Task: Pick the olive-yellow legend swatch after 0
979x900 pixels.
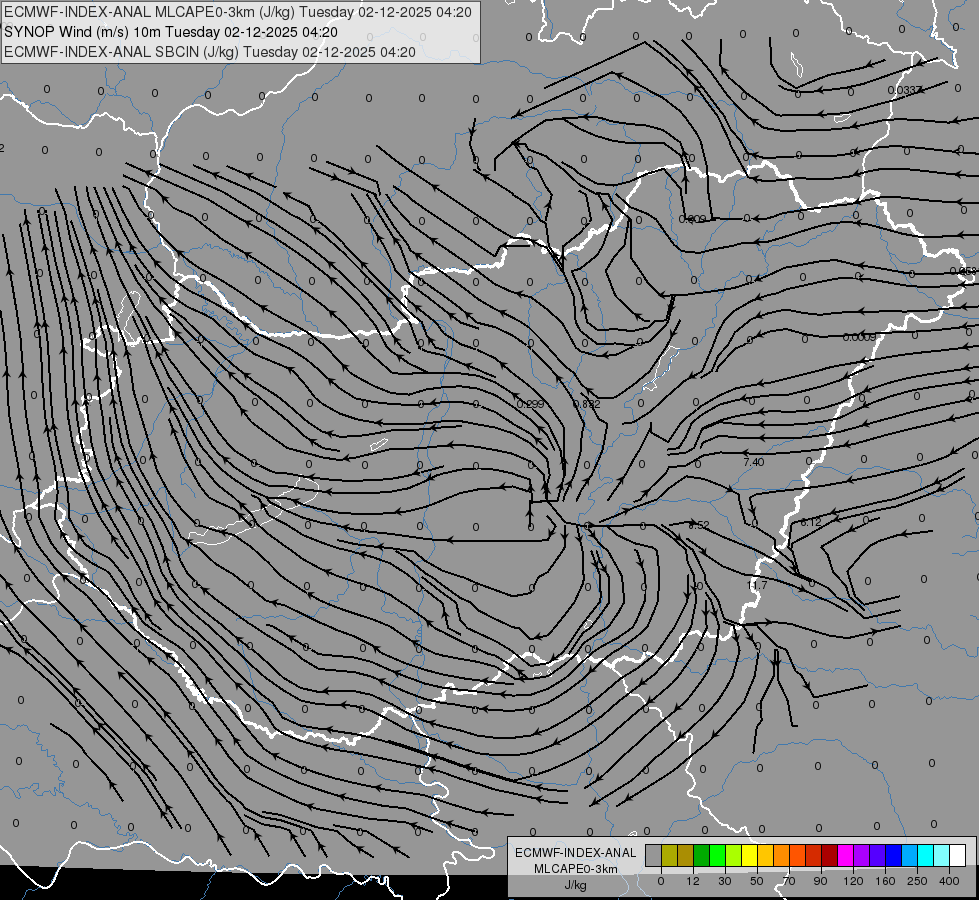Action: 669,856
